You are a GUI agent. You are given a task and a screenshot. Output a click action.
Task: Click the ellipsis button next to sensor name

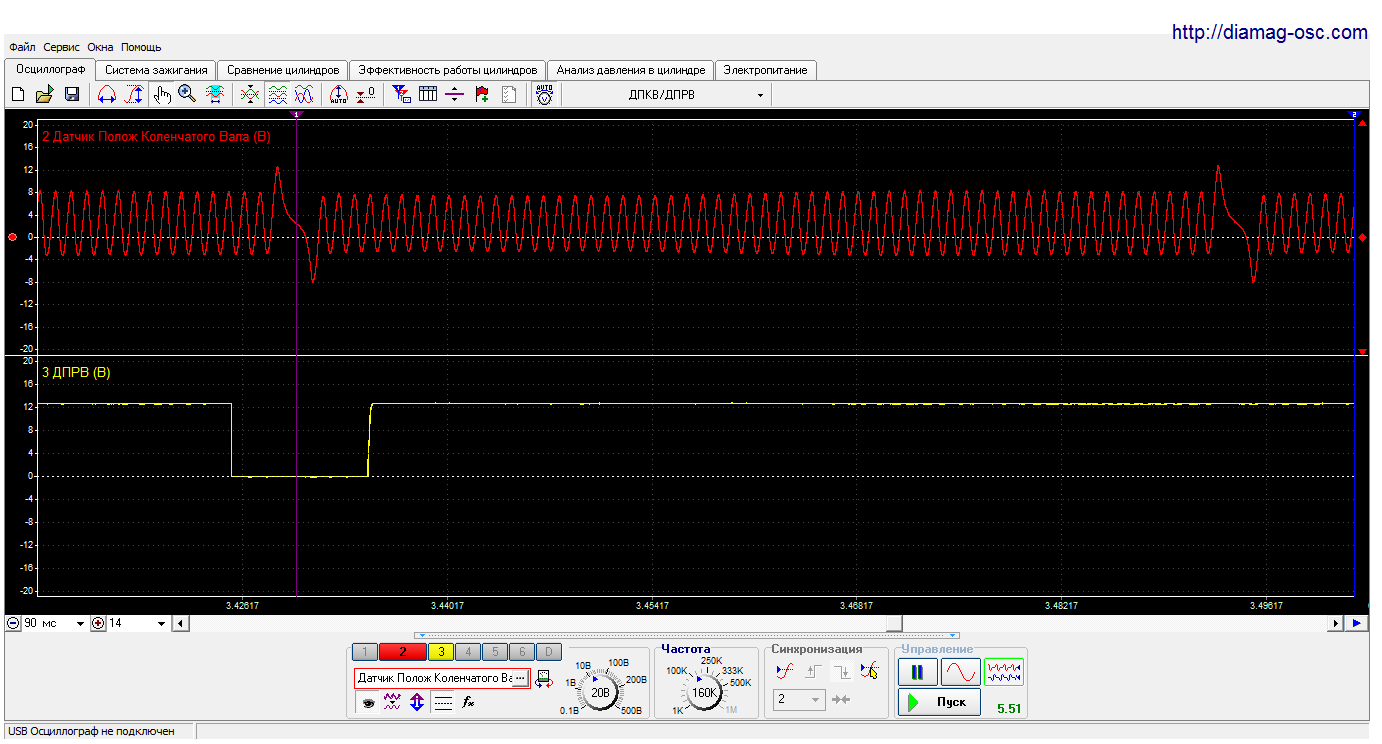coord(520,678)
